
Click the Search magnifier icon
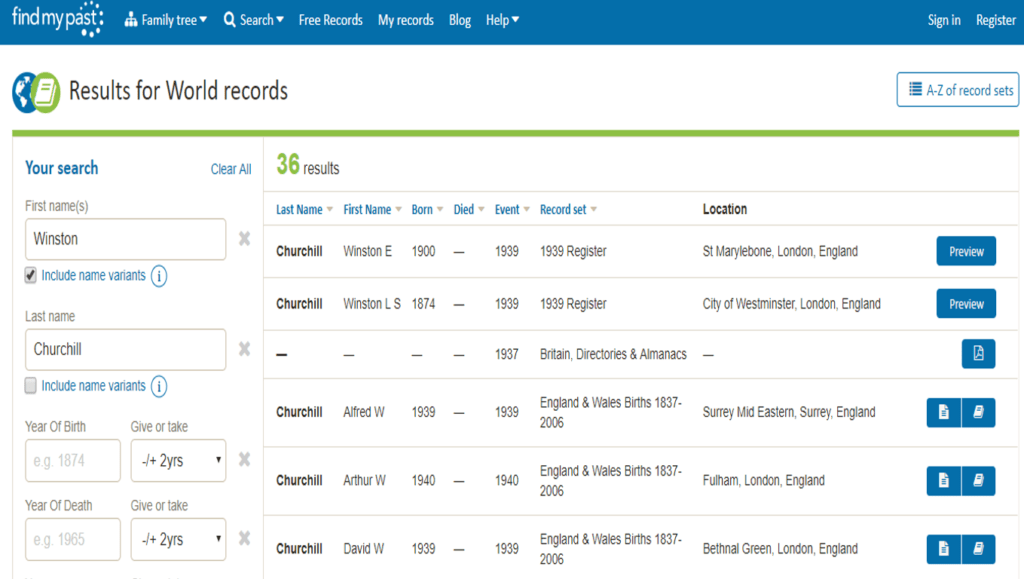[x=229, y=20]
